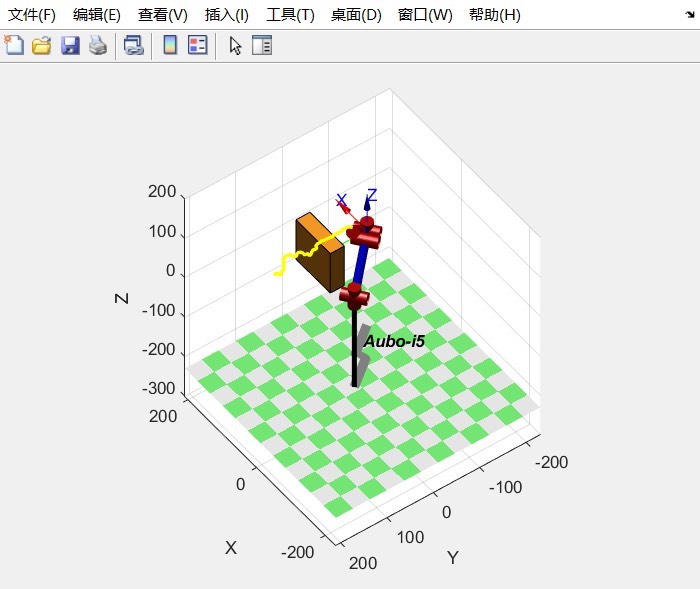
Task: Open the 插入(I) menu
Action: pos(226,15)
